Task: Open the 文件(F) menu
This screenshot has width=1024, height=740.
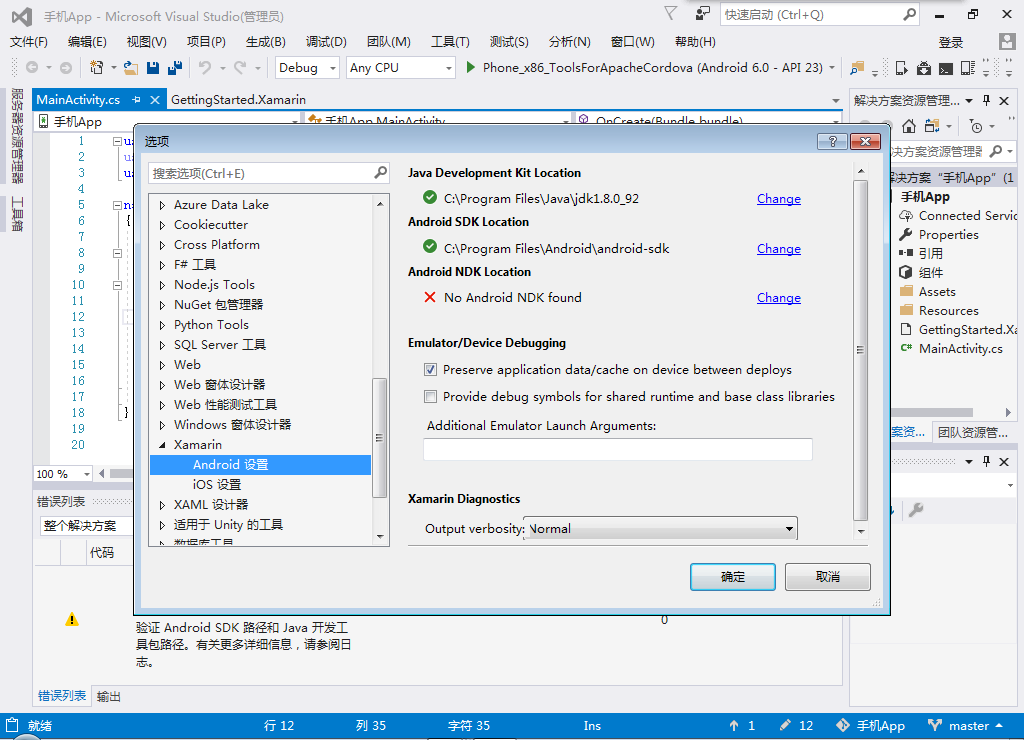Action: (29, 42)
